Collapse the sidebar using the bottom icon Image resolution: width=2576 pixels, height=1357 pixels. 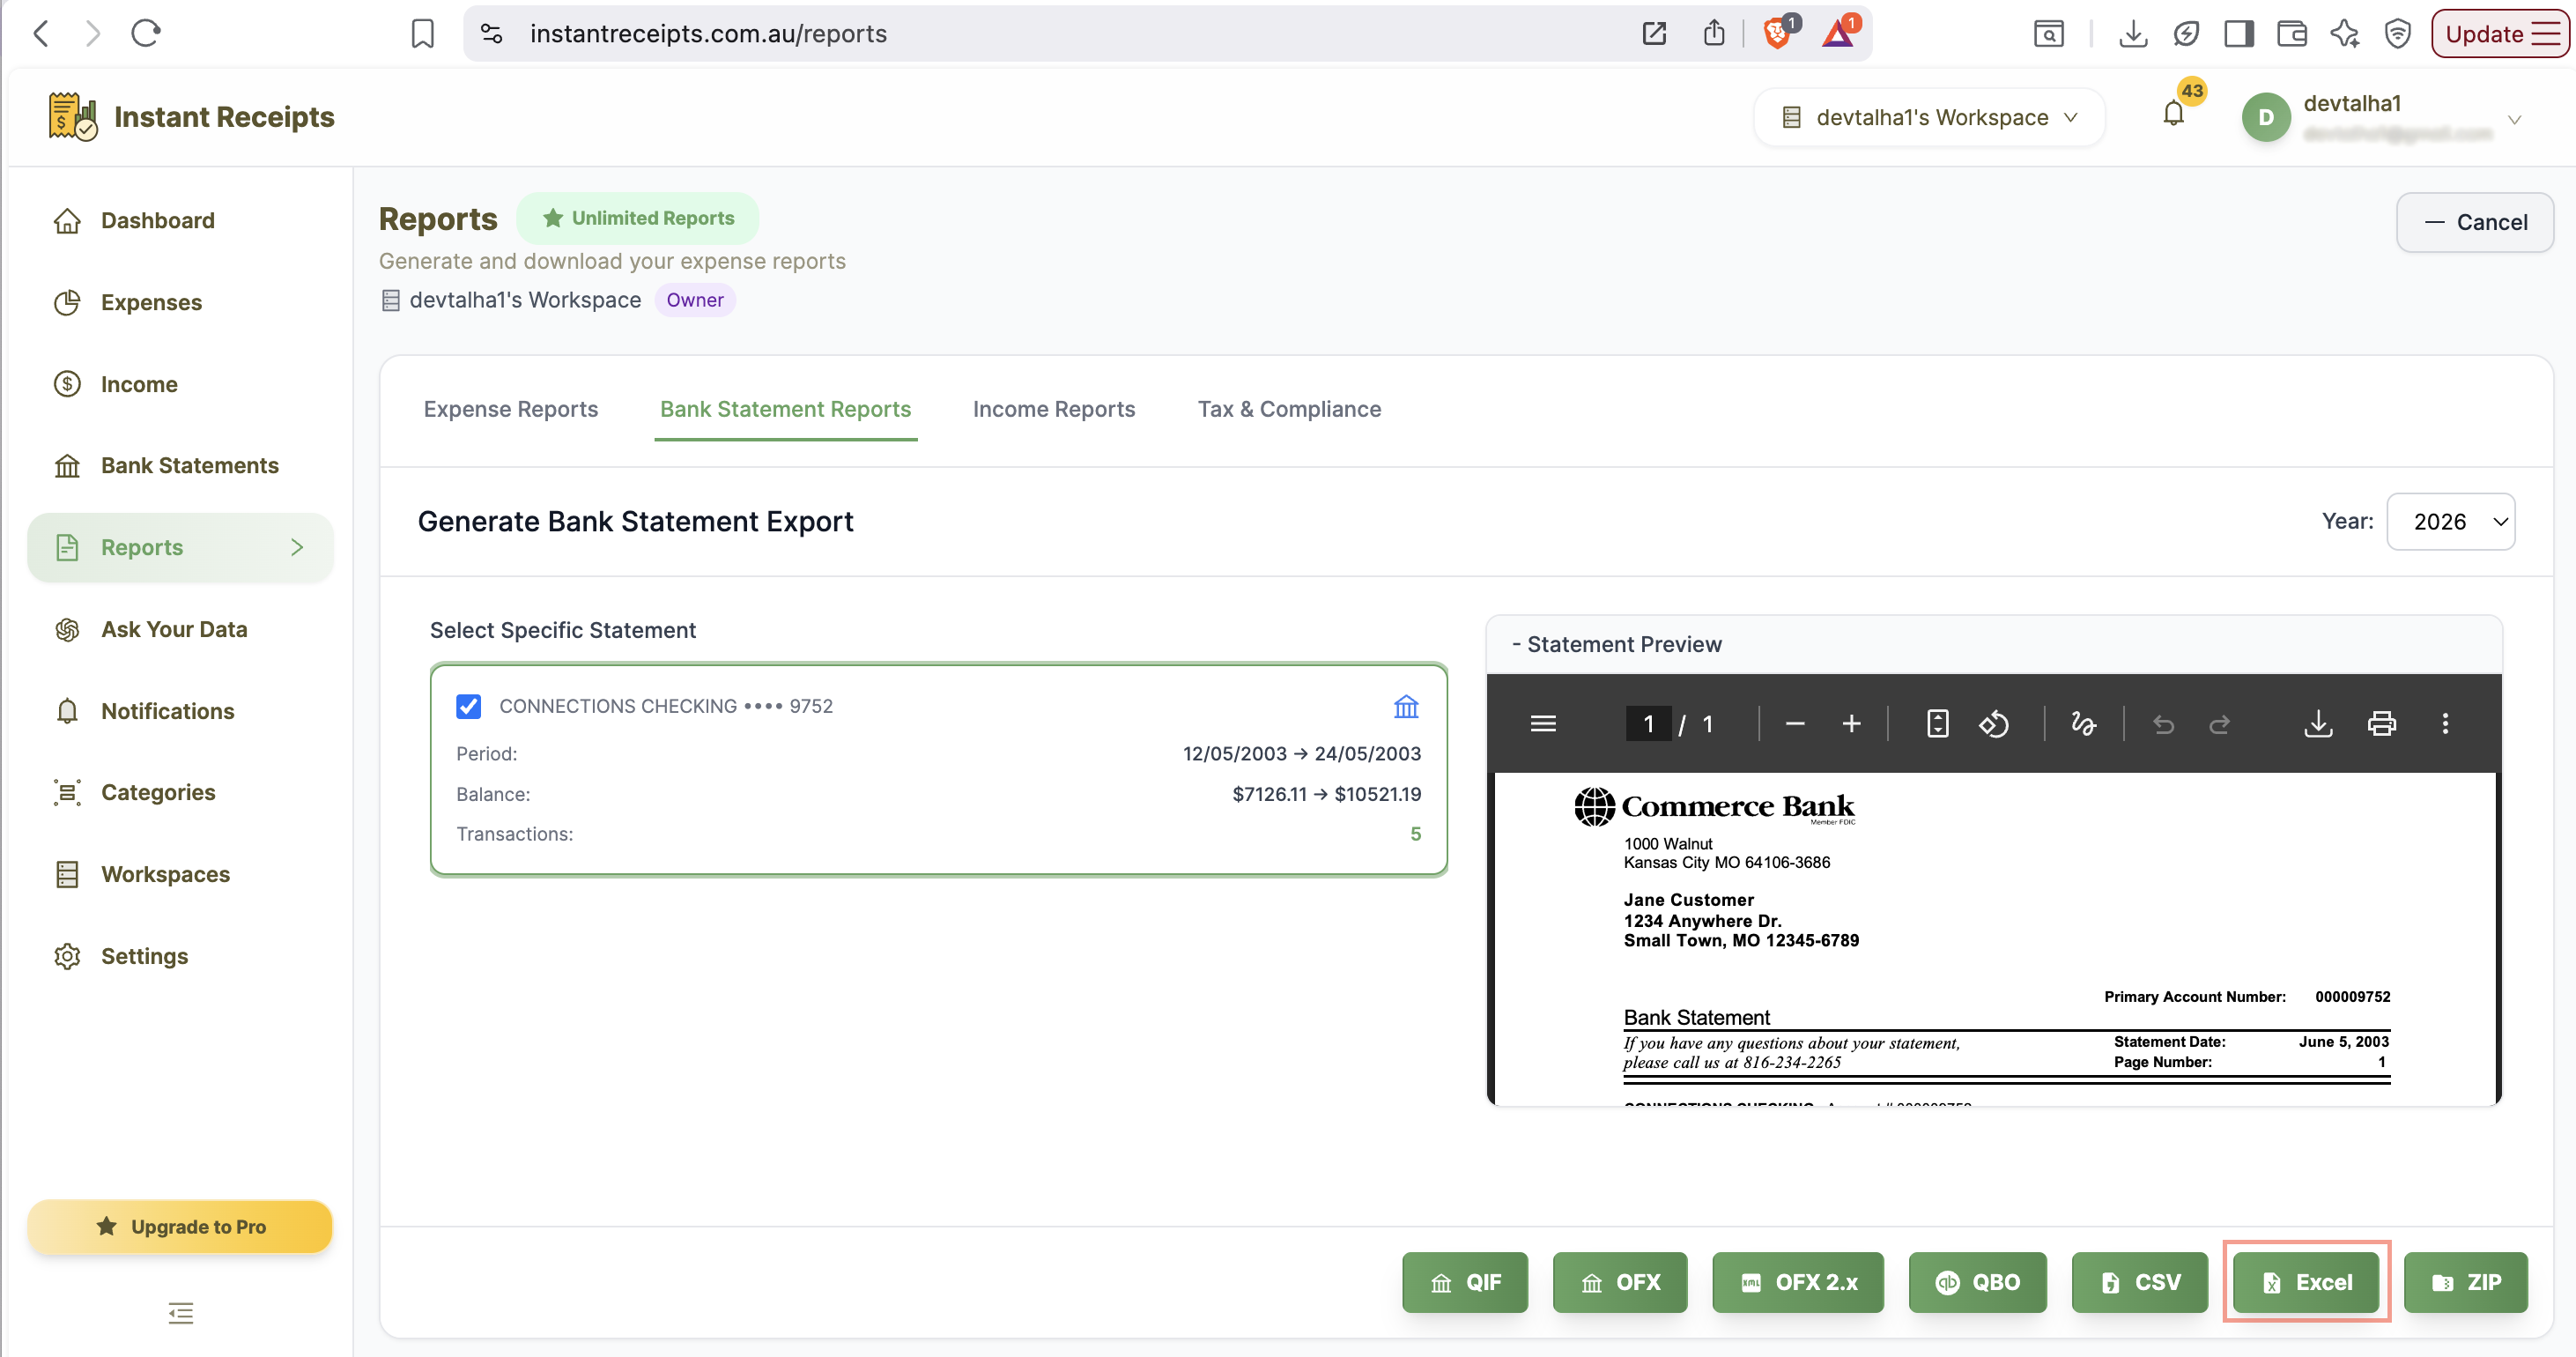pyautogui.click(x=181, y=1313)
